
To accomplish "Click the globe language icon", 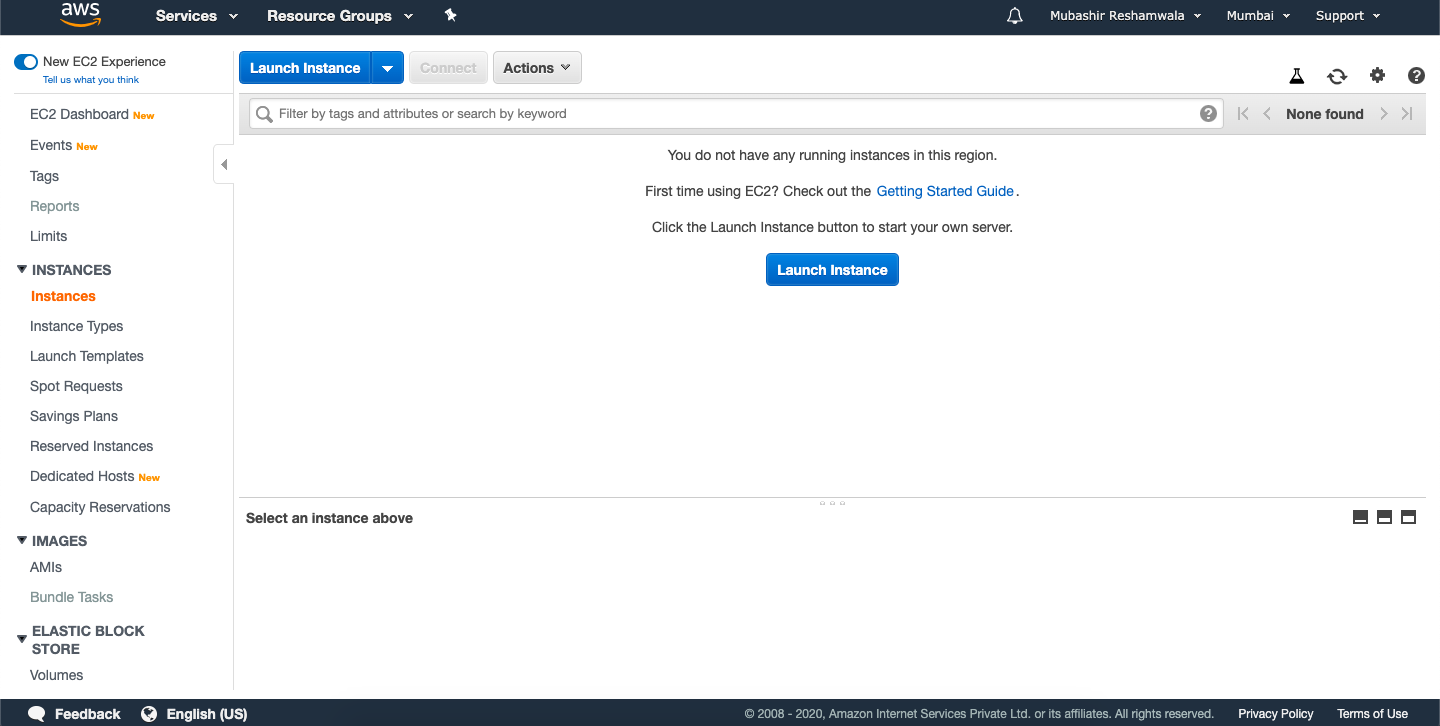I will (149, 714).
